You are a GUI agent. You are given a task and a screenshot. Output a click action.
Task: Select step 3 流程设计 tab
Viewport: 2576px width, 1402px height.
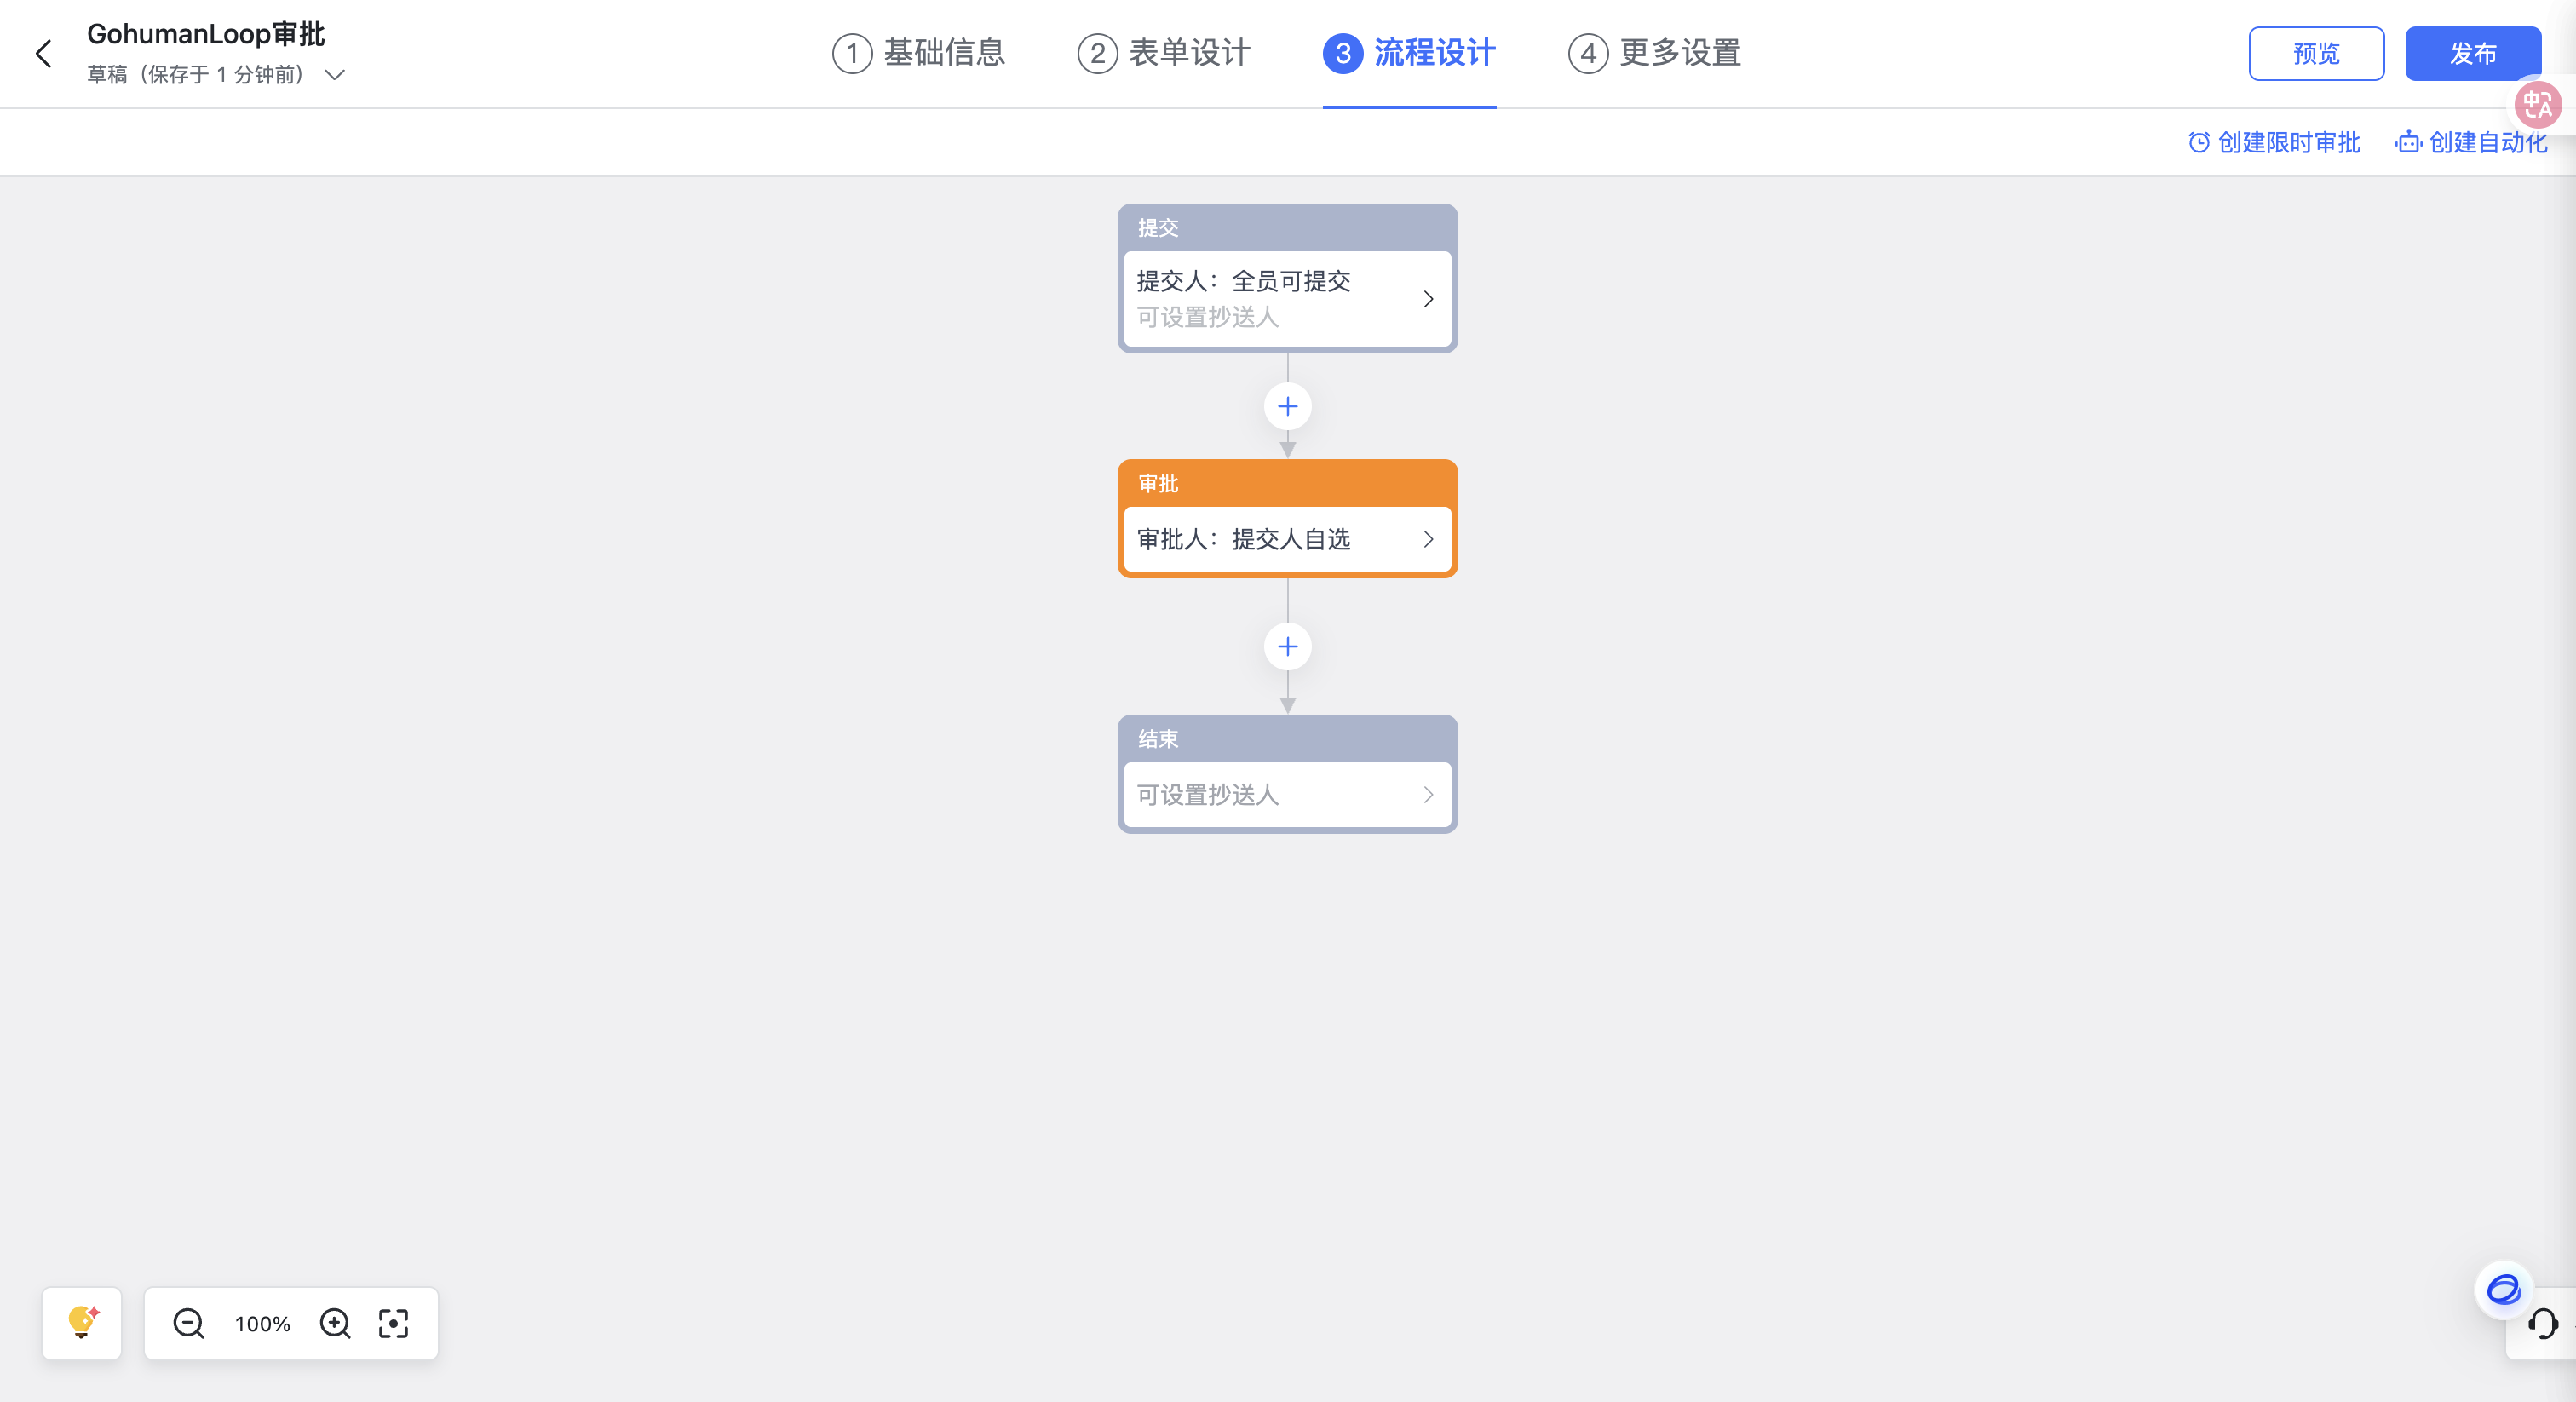click(x=1409, y=53)
